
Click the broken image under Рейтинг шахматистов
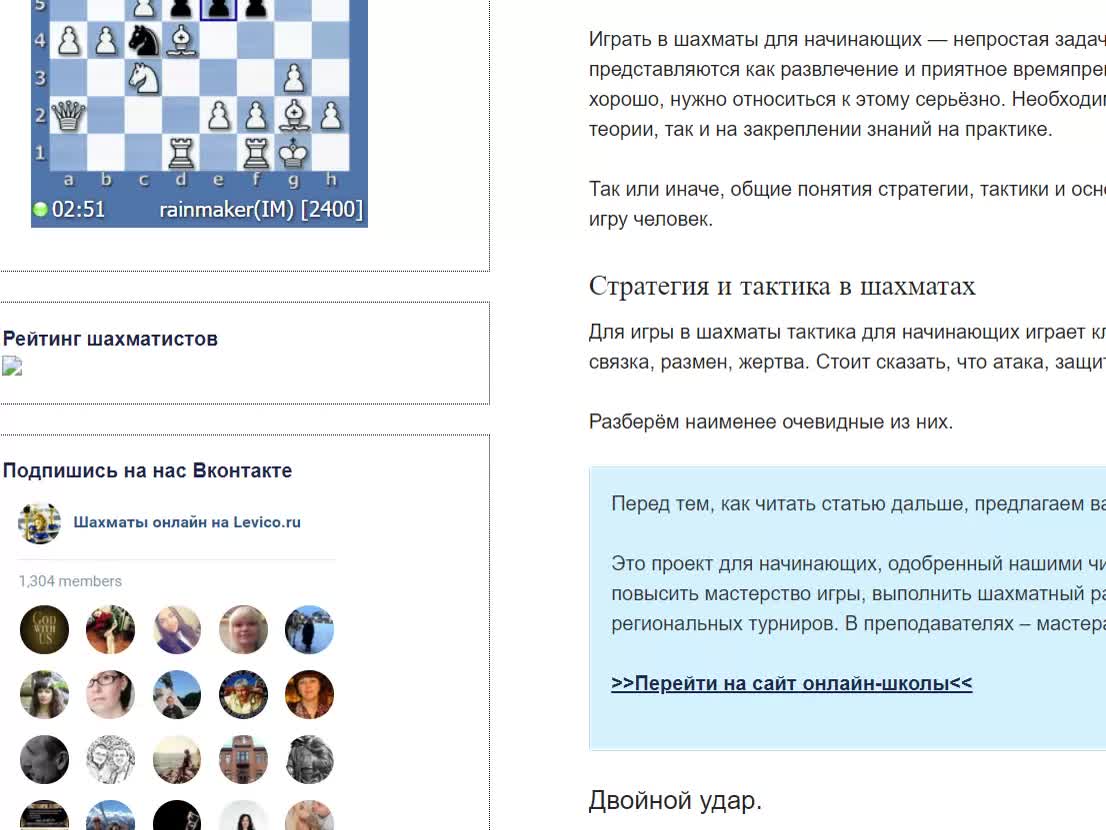[12, 366]
